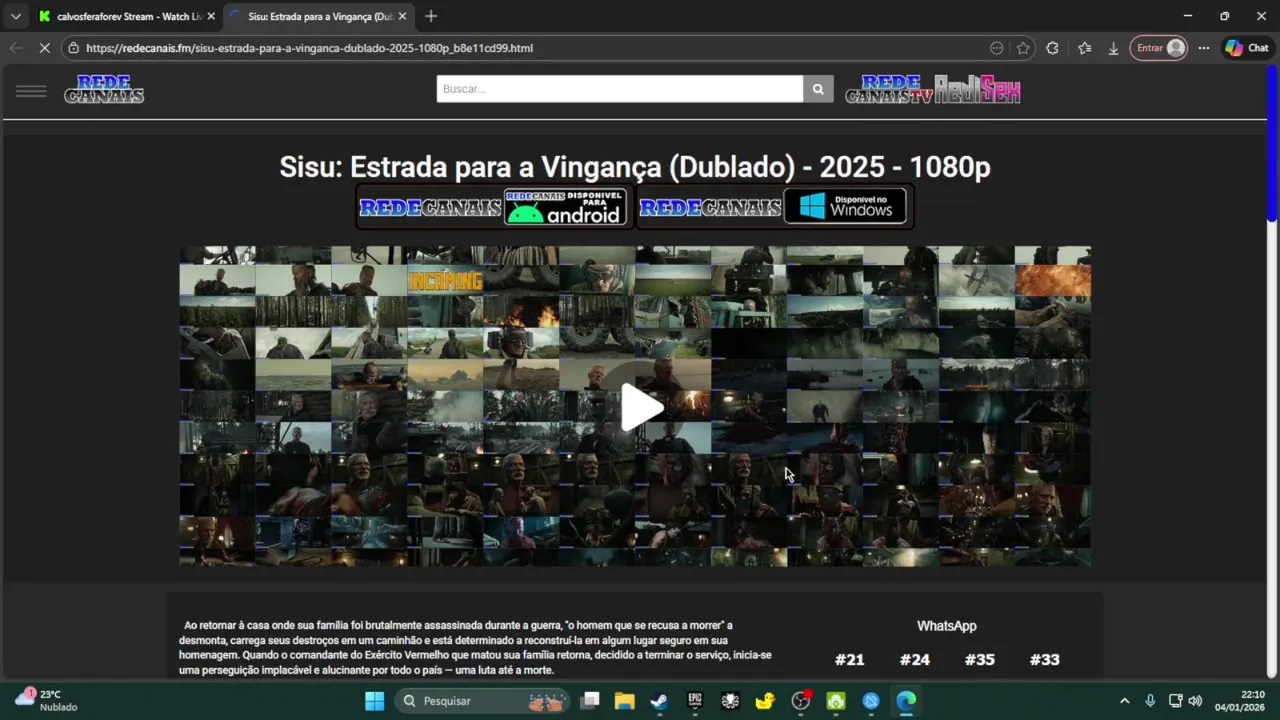The image size is (1280, 720).
Task: Click the Rede Canais Android app banner
Action: [x=493, y=207]
